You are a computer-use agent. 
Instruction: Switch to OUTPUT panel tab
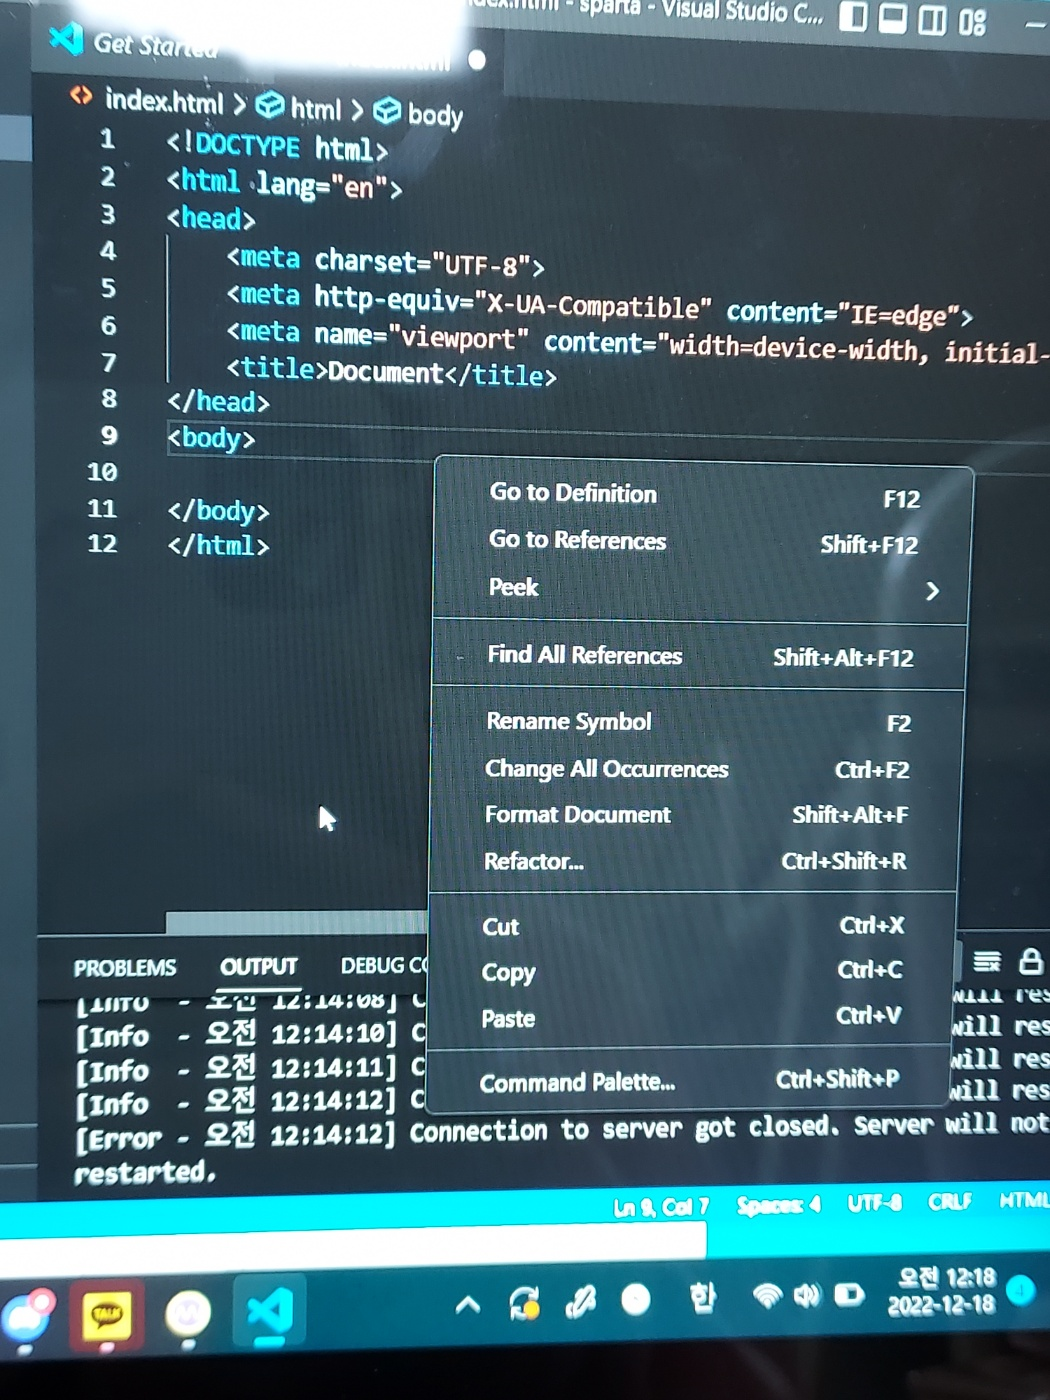coord(259,967)
